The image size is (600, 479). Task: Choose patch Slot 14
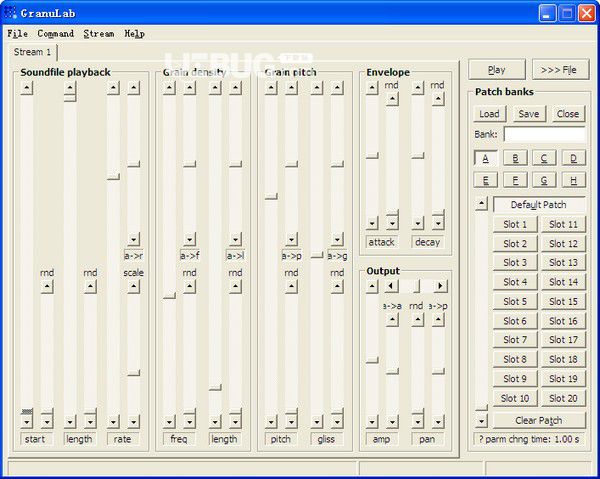[563, 282]
